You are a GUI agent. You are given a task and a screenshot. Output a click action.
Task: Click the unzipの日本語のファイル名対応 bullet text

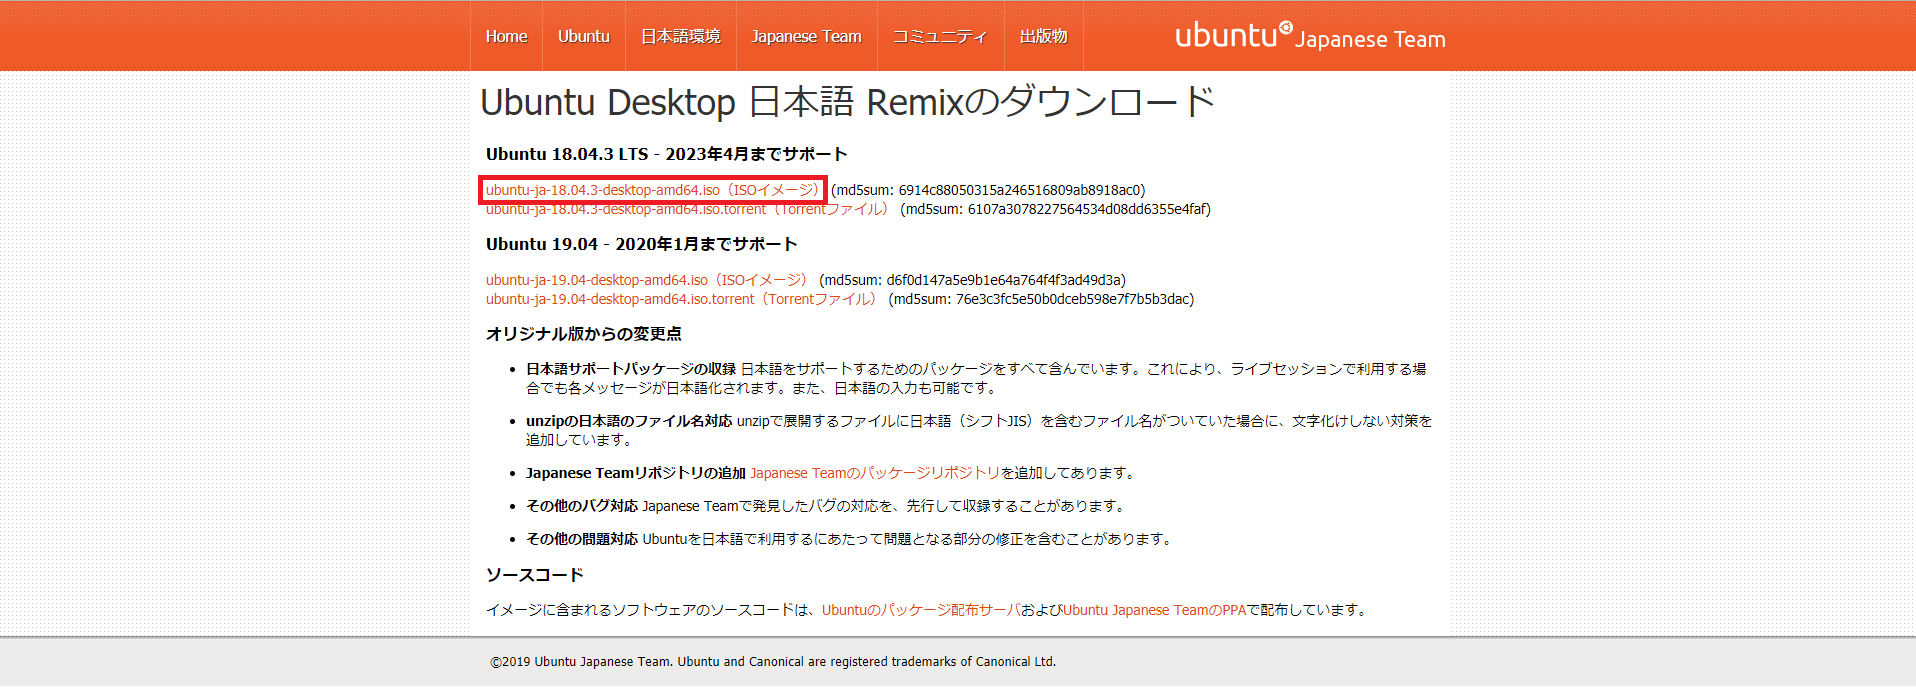point(629,421)
